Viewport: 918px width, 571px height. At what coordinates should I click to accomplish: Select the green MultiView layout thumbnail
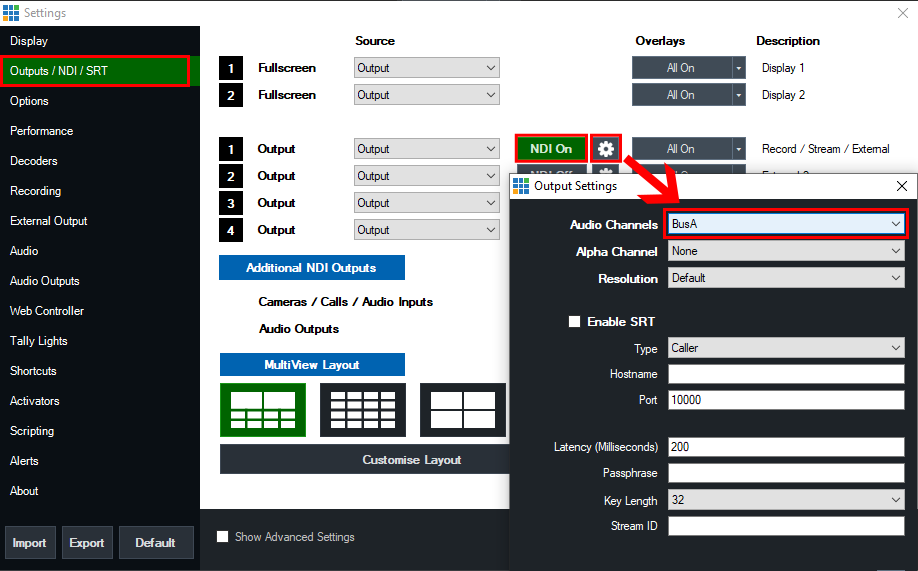[x=263, y=410]
